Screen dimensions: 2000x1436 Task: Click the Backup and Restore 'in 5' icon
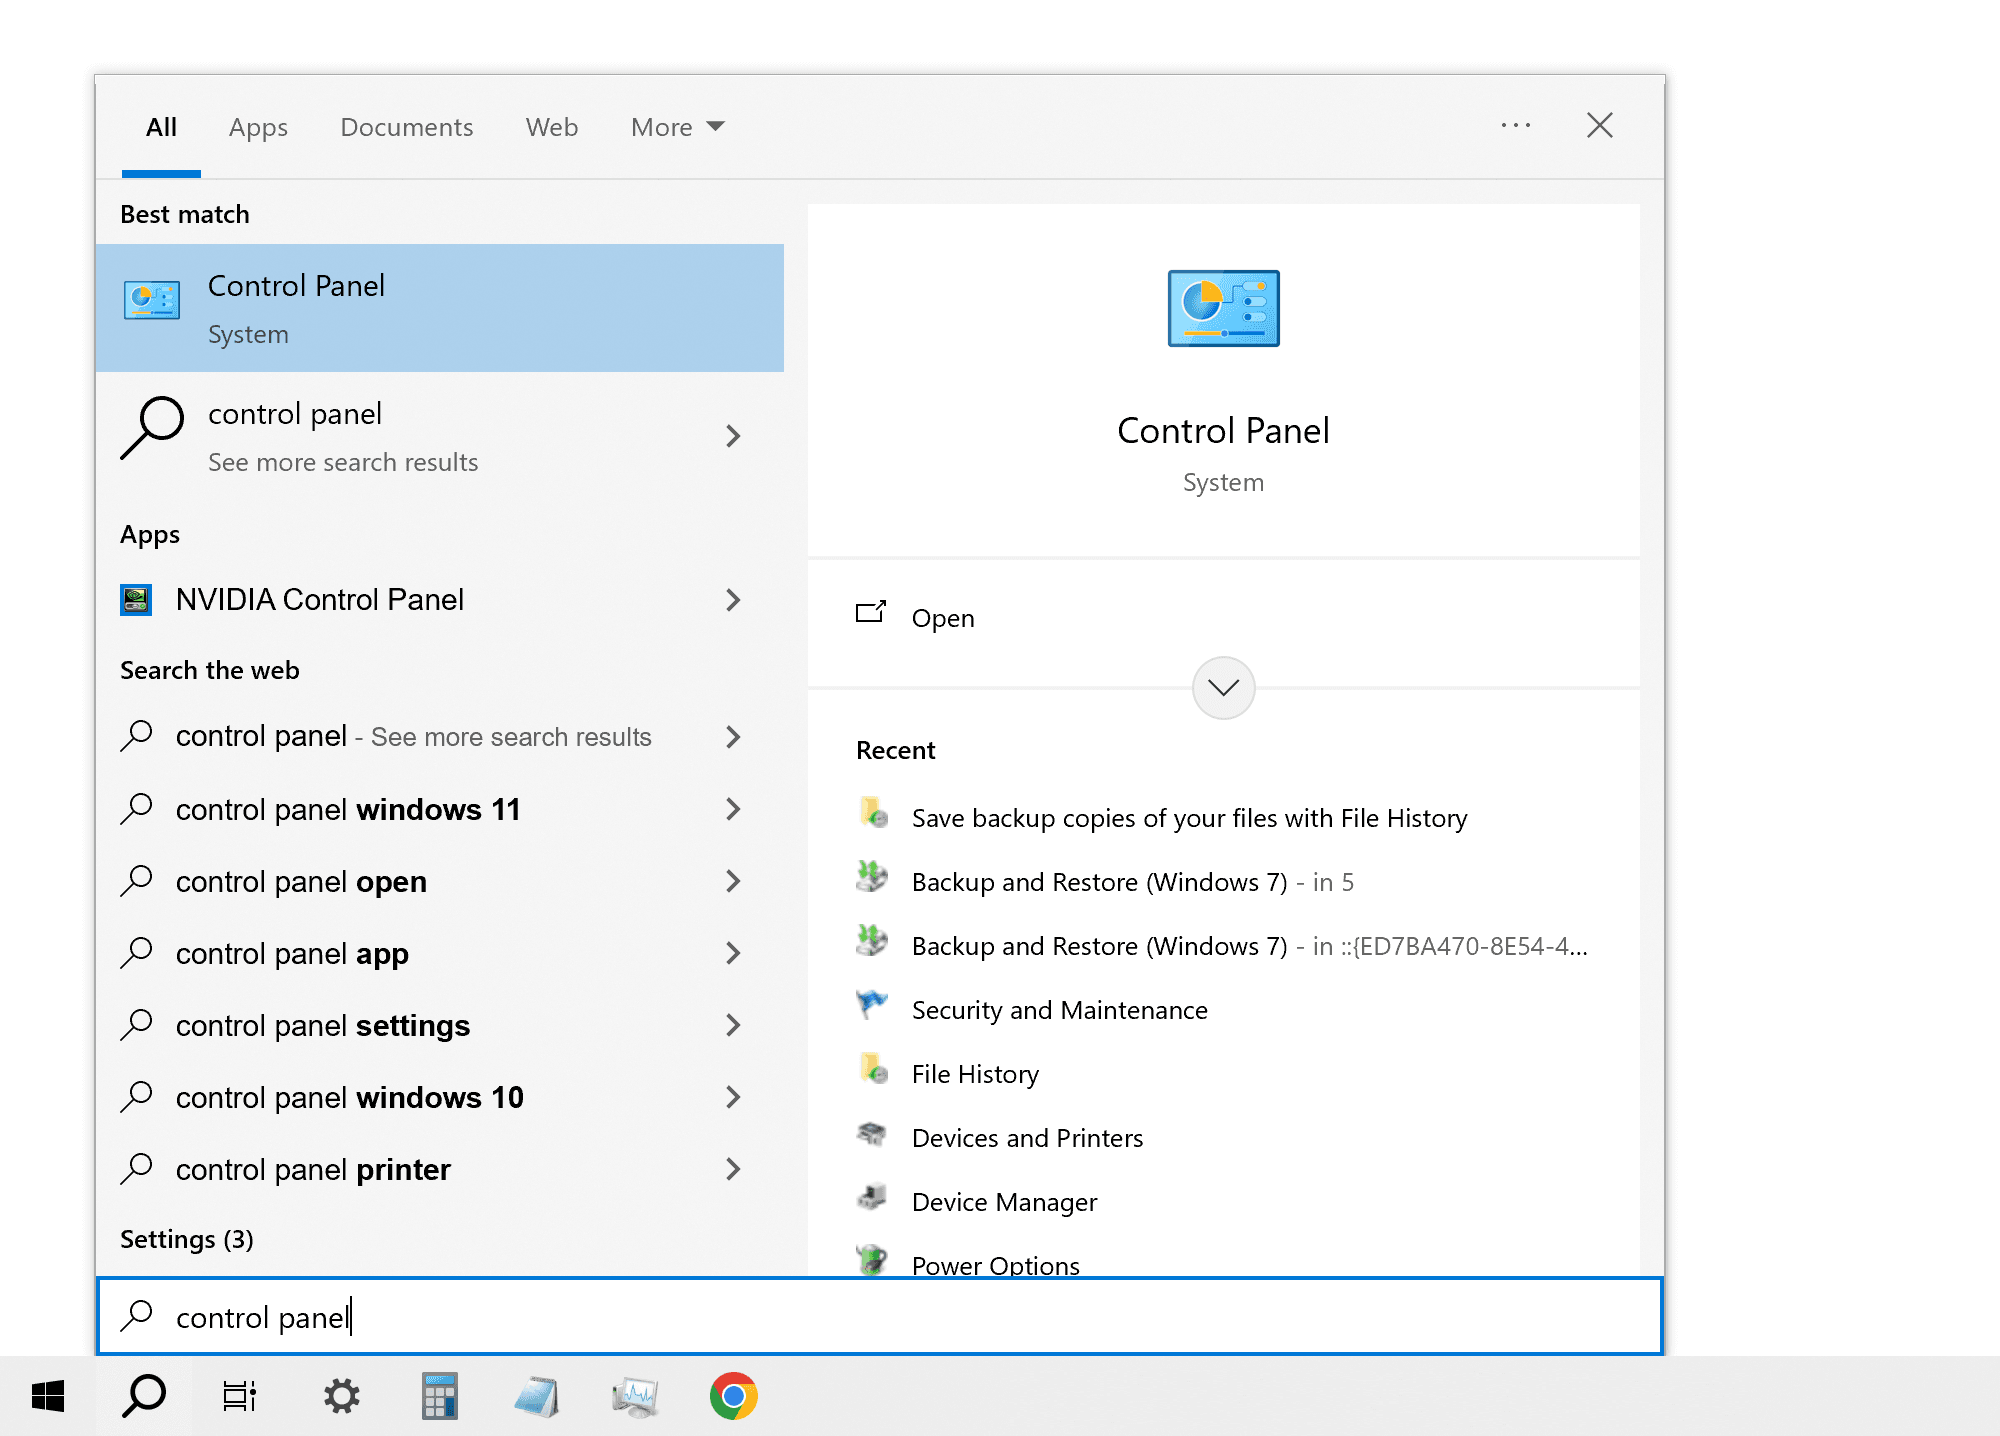[x=873, y=876]
